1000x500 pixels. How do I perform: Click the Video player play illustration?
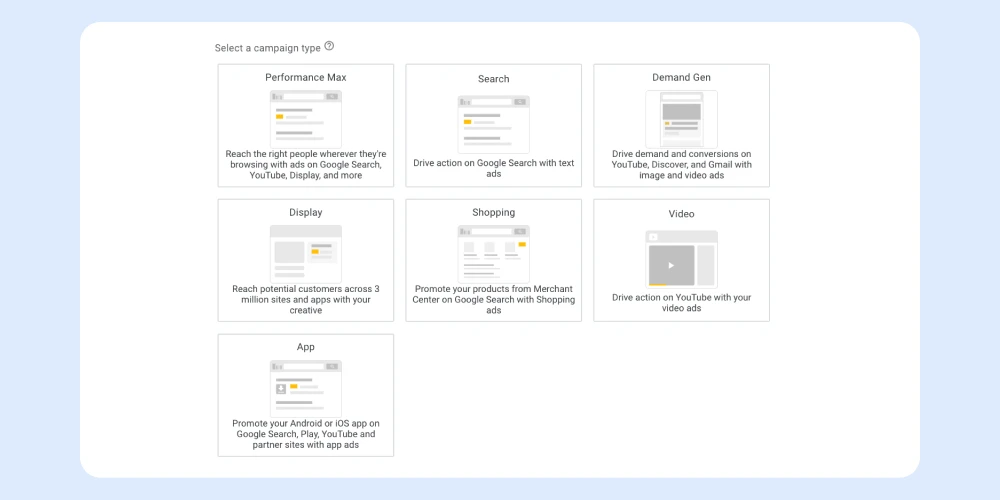coord(681,260)
